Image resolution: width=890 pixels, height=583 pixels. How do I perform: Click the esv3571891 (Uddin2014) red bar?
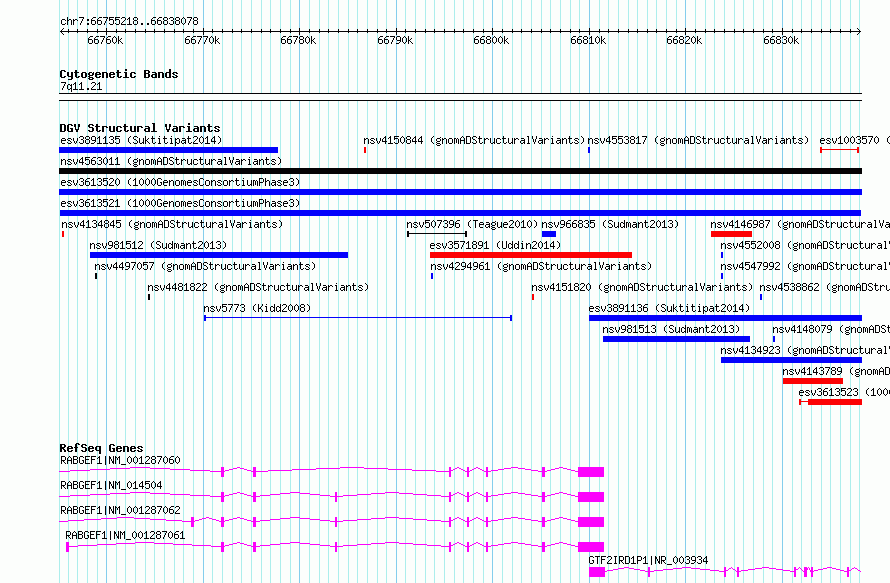[x=531, y=255]
